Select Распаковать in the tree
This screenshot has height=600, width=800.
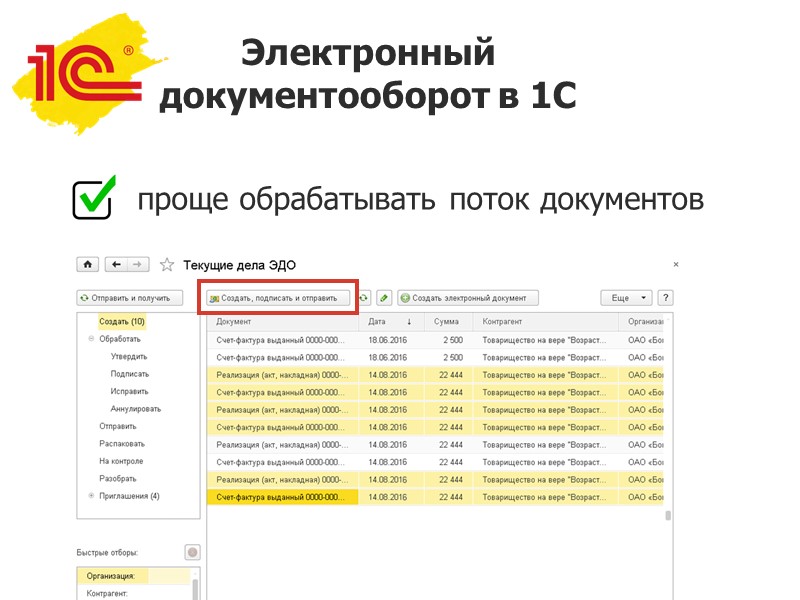[x=122, y=443]
